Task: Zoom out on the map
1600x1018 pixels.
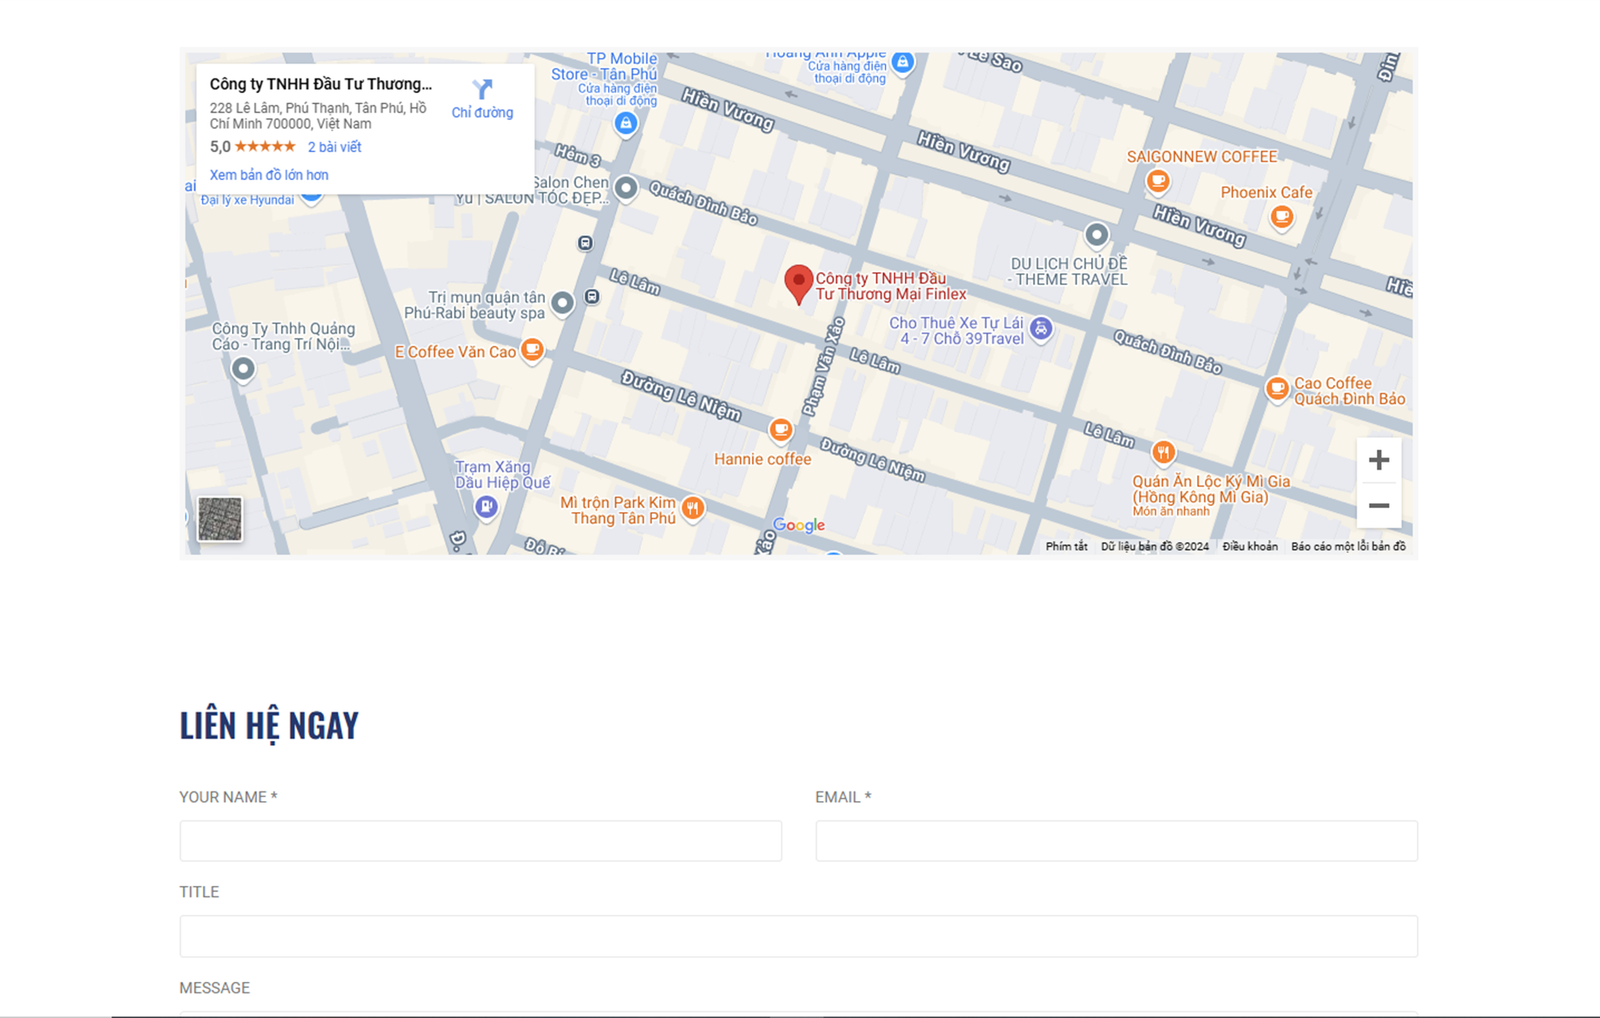Action: (x=1379, y=506)
